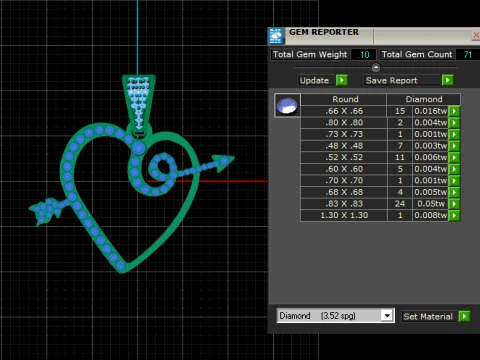Click the Round column header

point(345,99)
